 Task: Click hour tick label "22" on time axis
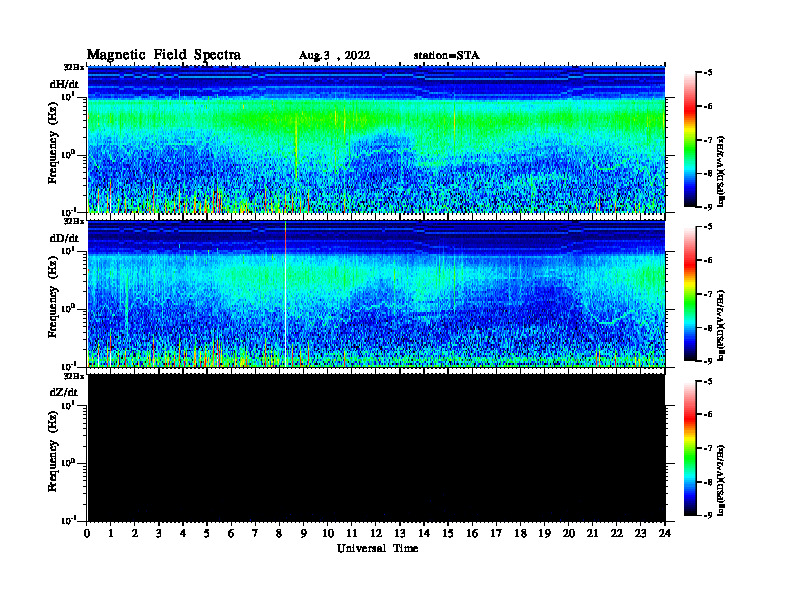(x=617, y=533)
